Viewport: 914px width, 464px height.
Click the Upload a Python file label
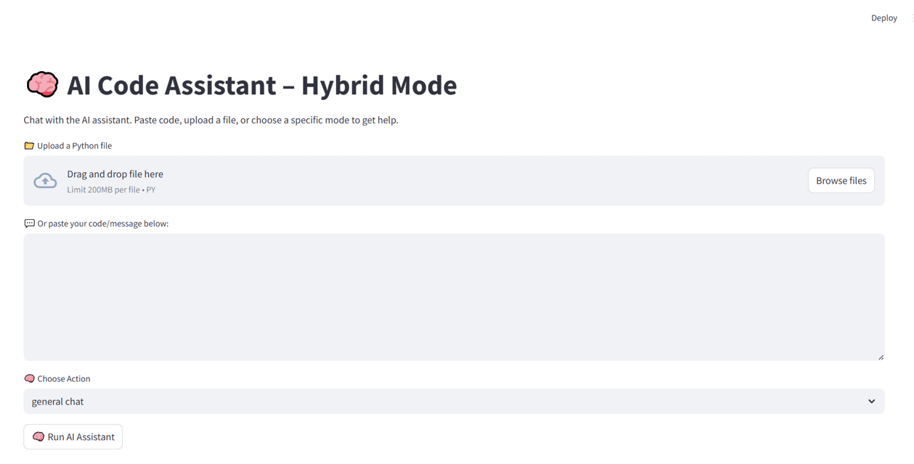click(x=74, y=146)
